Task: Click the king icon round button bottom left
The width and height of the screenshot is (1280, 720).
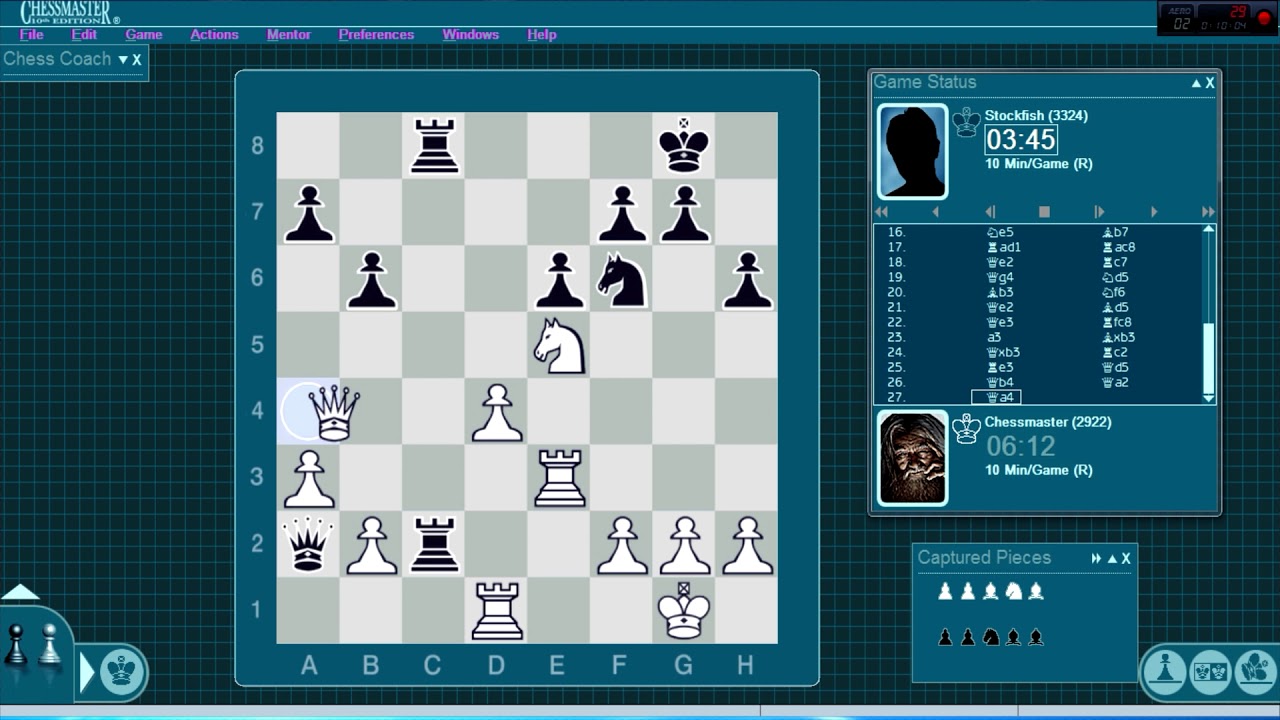Action: coord(122,671)
